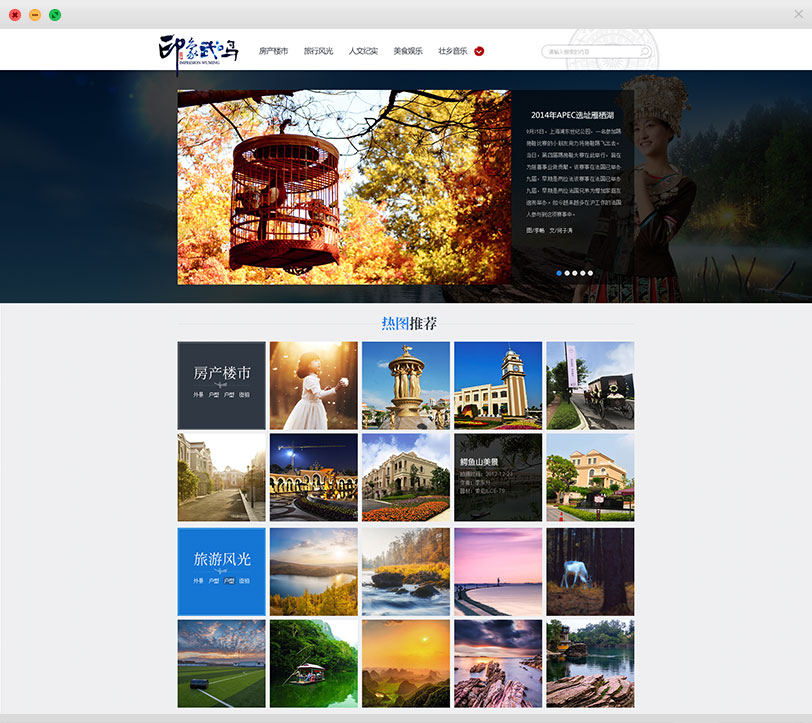Open the orange sunset mountains photo

click(406, 664)
